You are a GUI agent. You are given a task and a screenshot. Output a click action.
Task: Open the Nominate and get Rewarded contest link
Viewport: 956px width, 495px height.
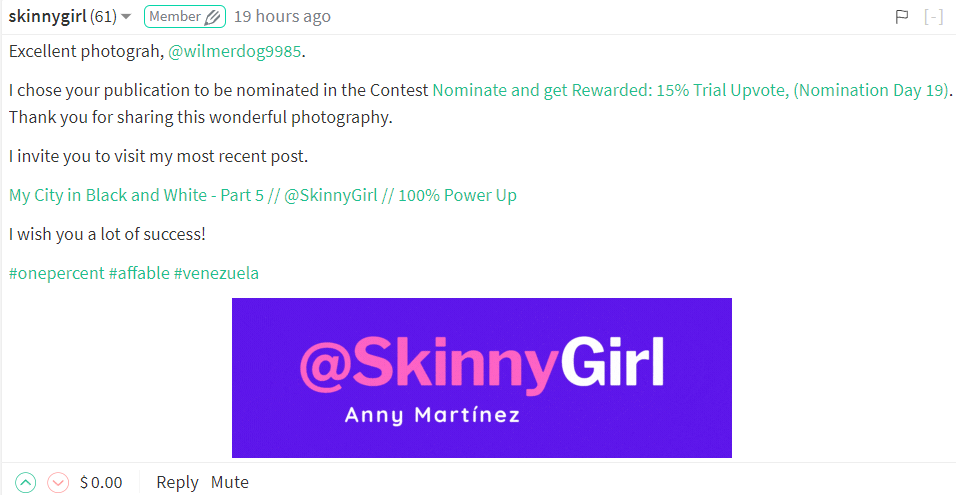point(690,90)
